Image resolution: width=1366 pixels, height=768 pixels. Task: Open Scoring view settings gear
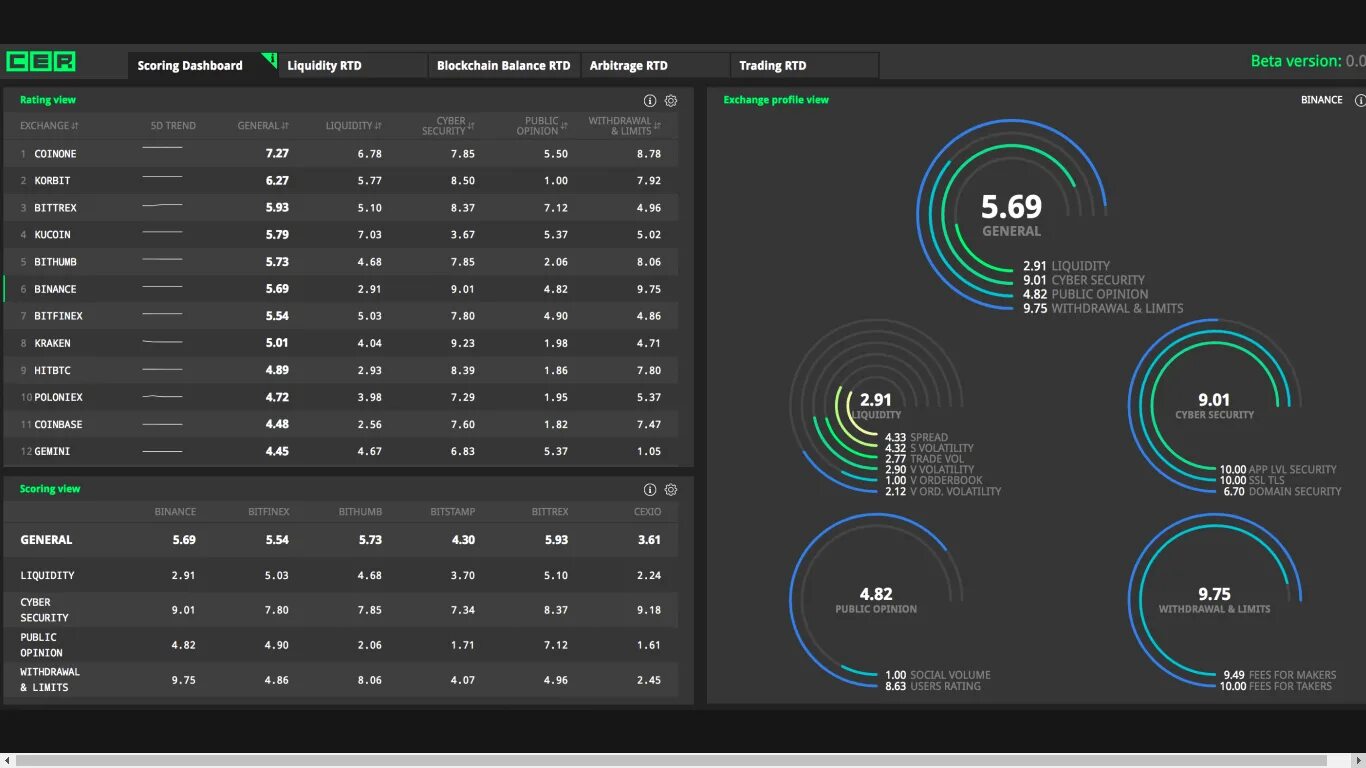[671, 490]
